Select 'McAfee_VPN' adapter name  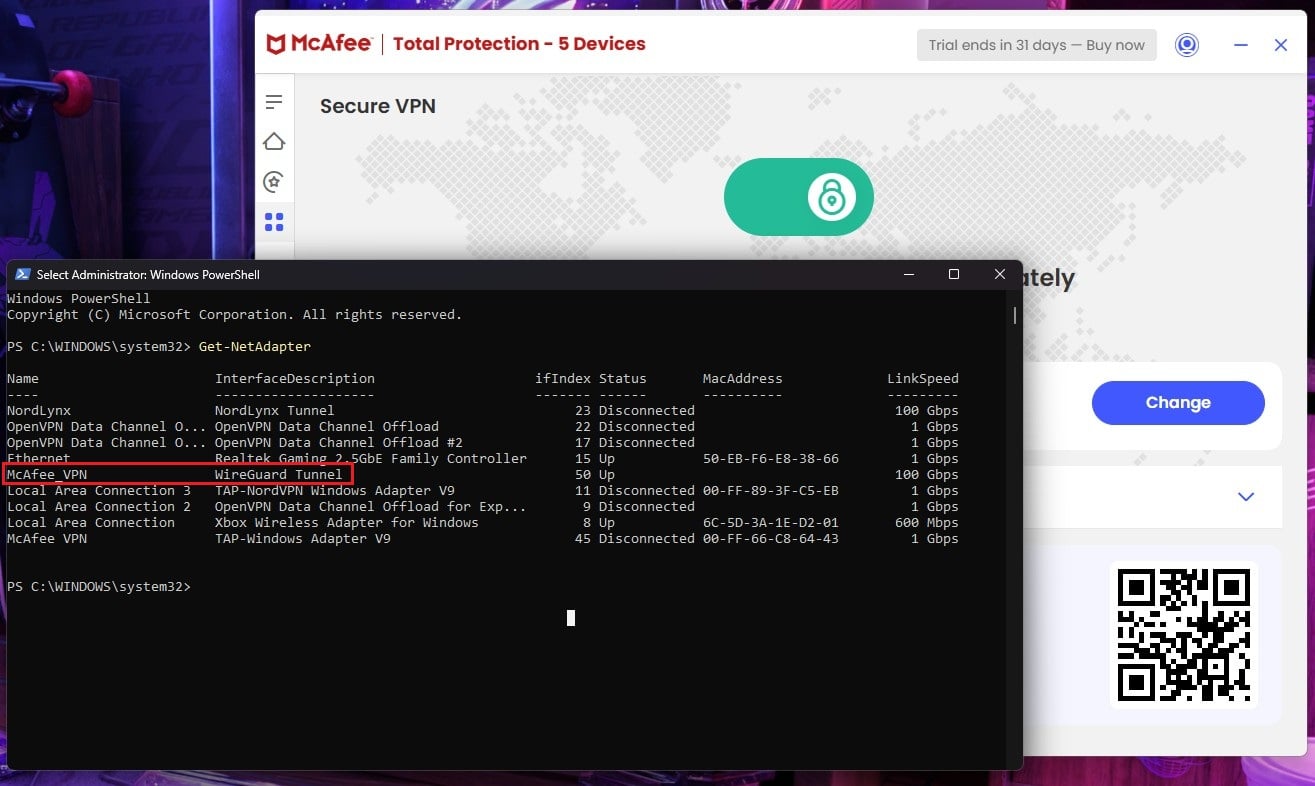click(47, 475)
